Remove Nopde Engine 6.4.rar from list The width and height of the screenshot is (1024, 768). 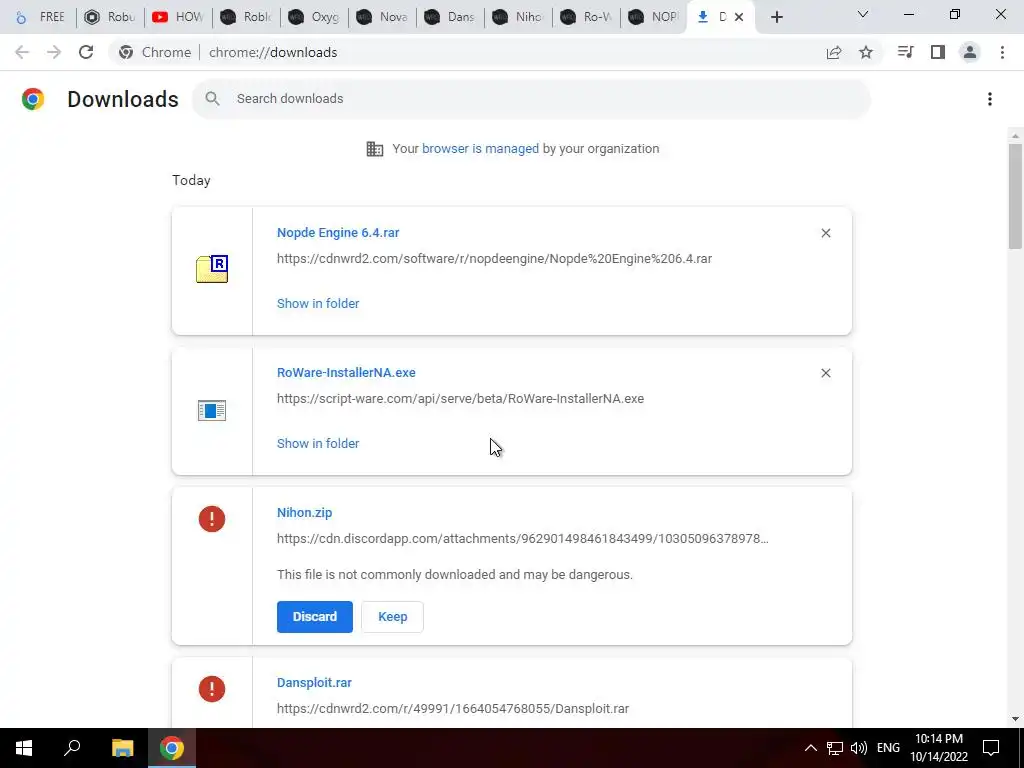826,233
